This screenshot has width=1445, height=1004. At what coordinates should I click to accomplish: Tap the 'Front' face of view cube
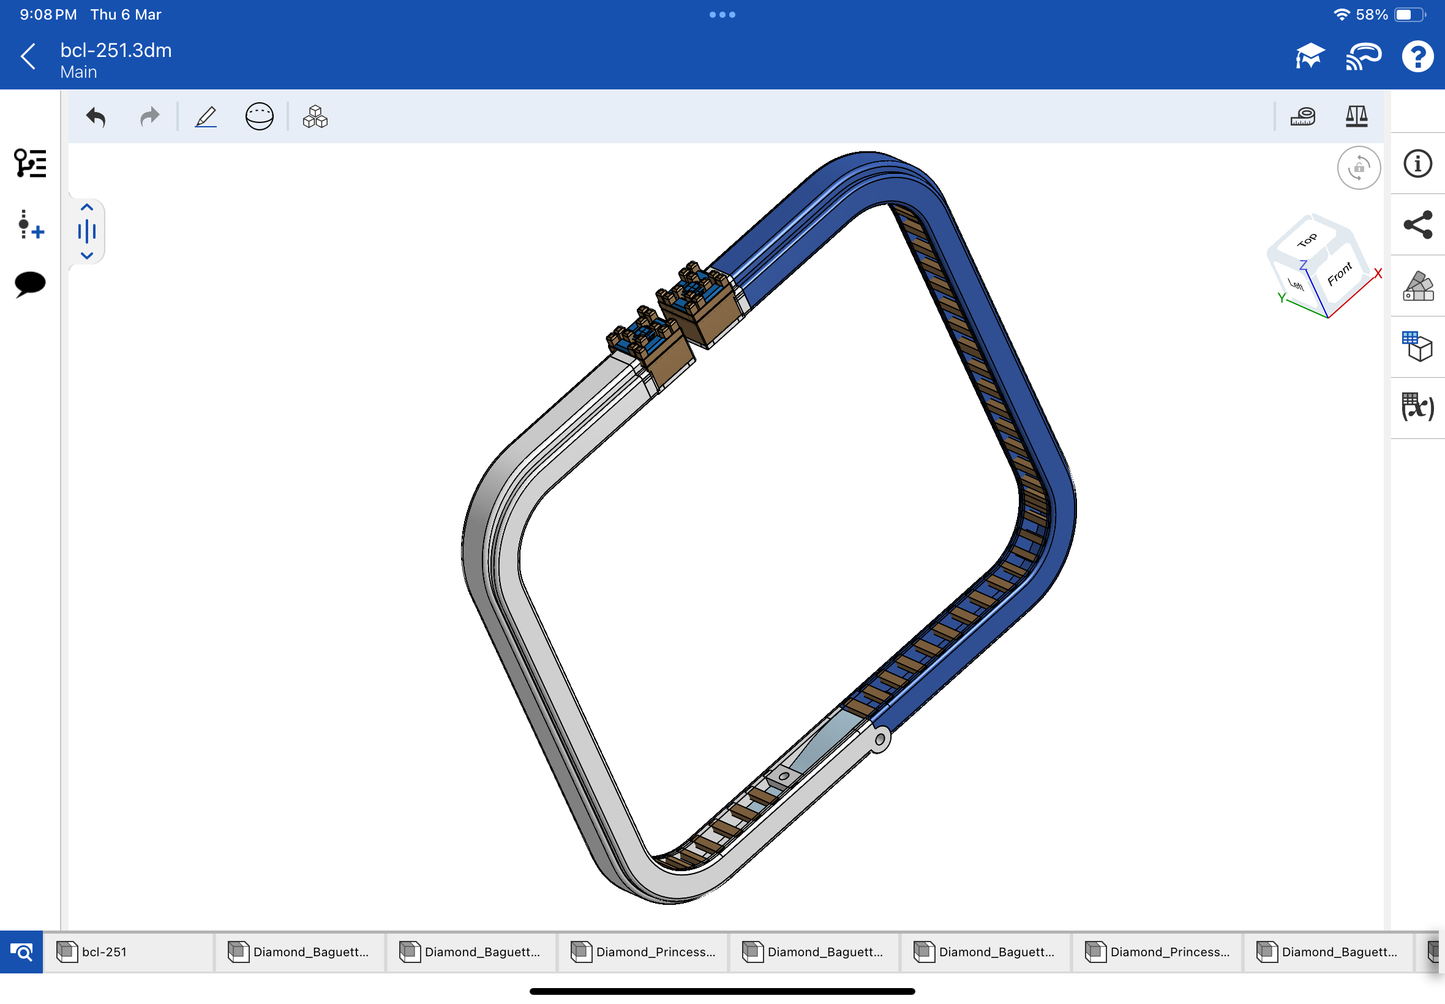coord(1340,273)
